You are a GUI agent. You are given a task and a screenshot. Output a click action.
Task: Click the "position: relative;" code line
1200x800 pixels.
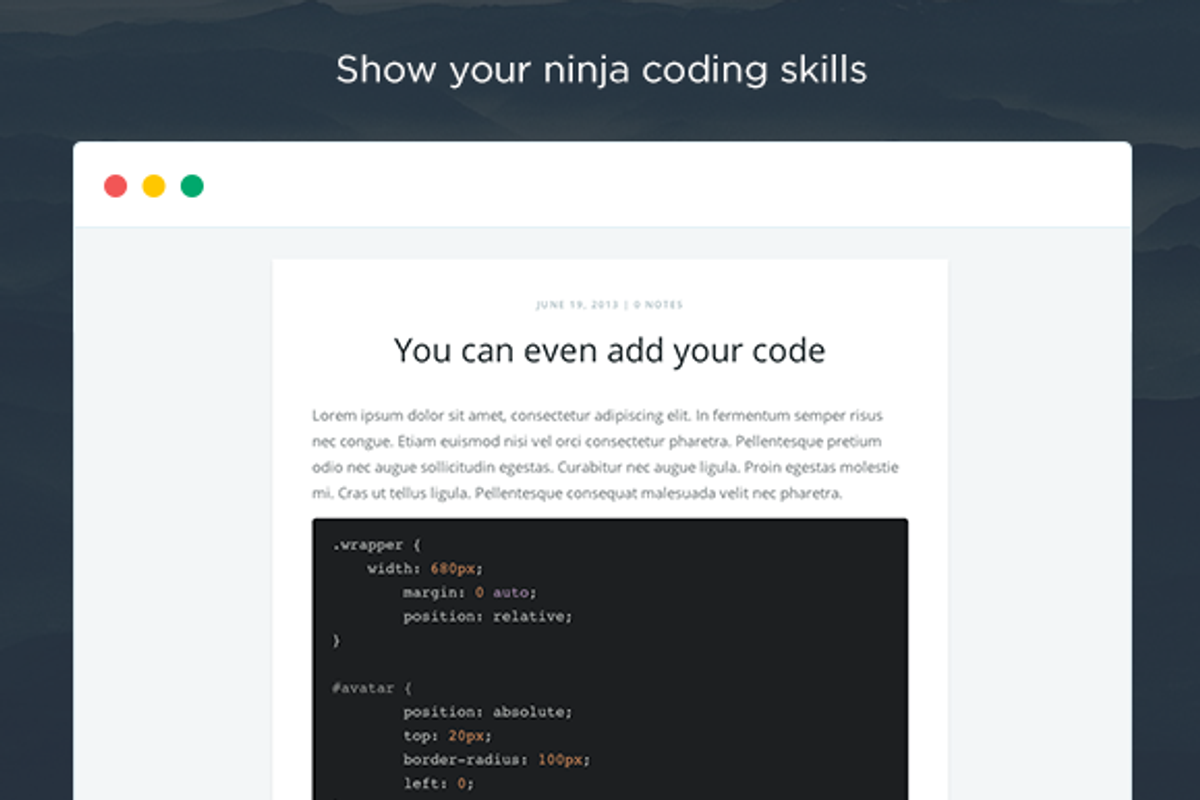[488, 617]
